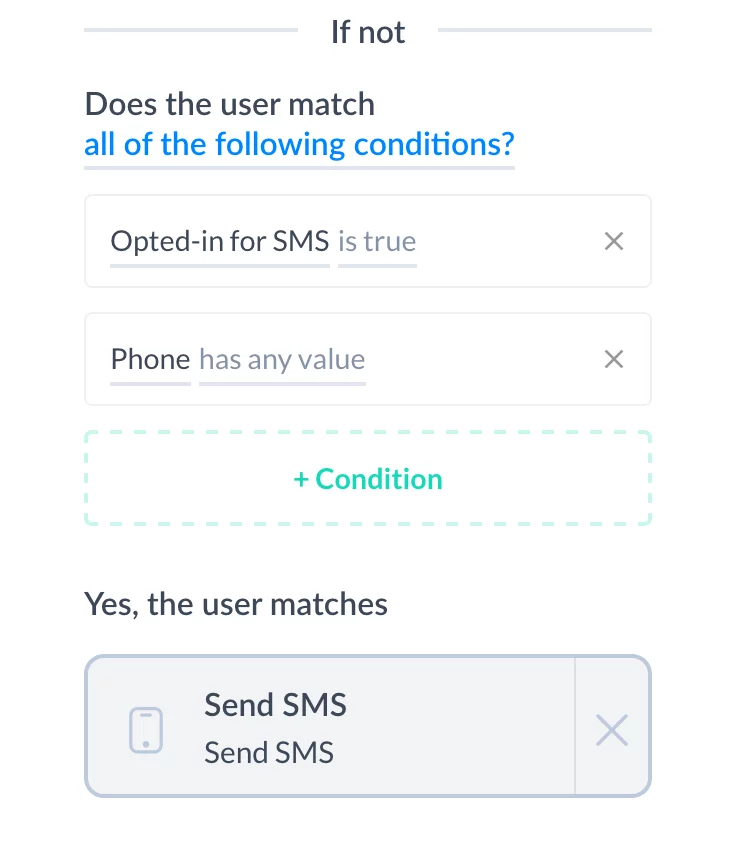Click the phone icon in Send SMS
Viewport: 736px width, 860px height.
pyautogui.click(x=146, y=730)
